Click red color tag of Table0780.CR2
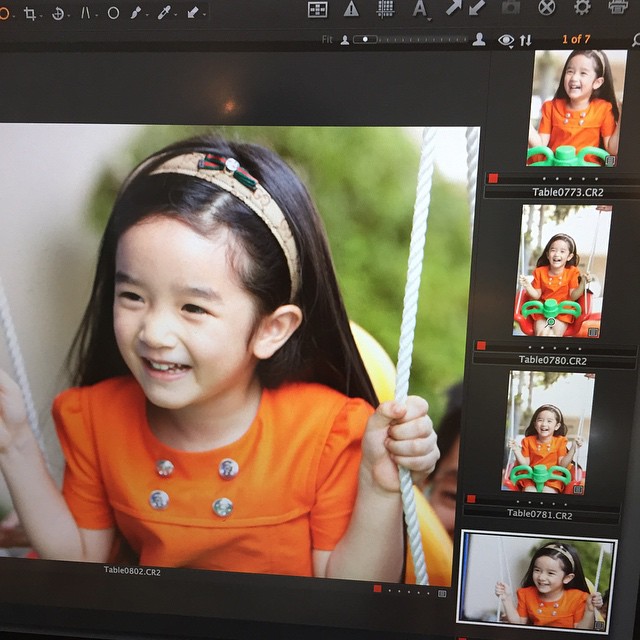Image resolution: width=640 pixels, height=640 pixels. point(481,346)
